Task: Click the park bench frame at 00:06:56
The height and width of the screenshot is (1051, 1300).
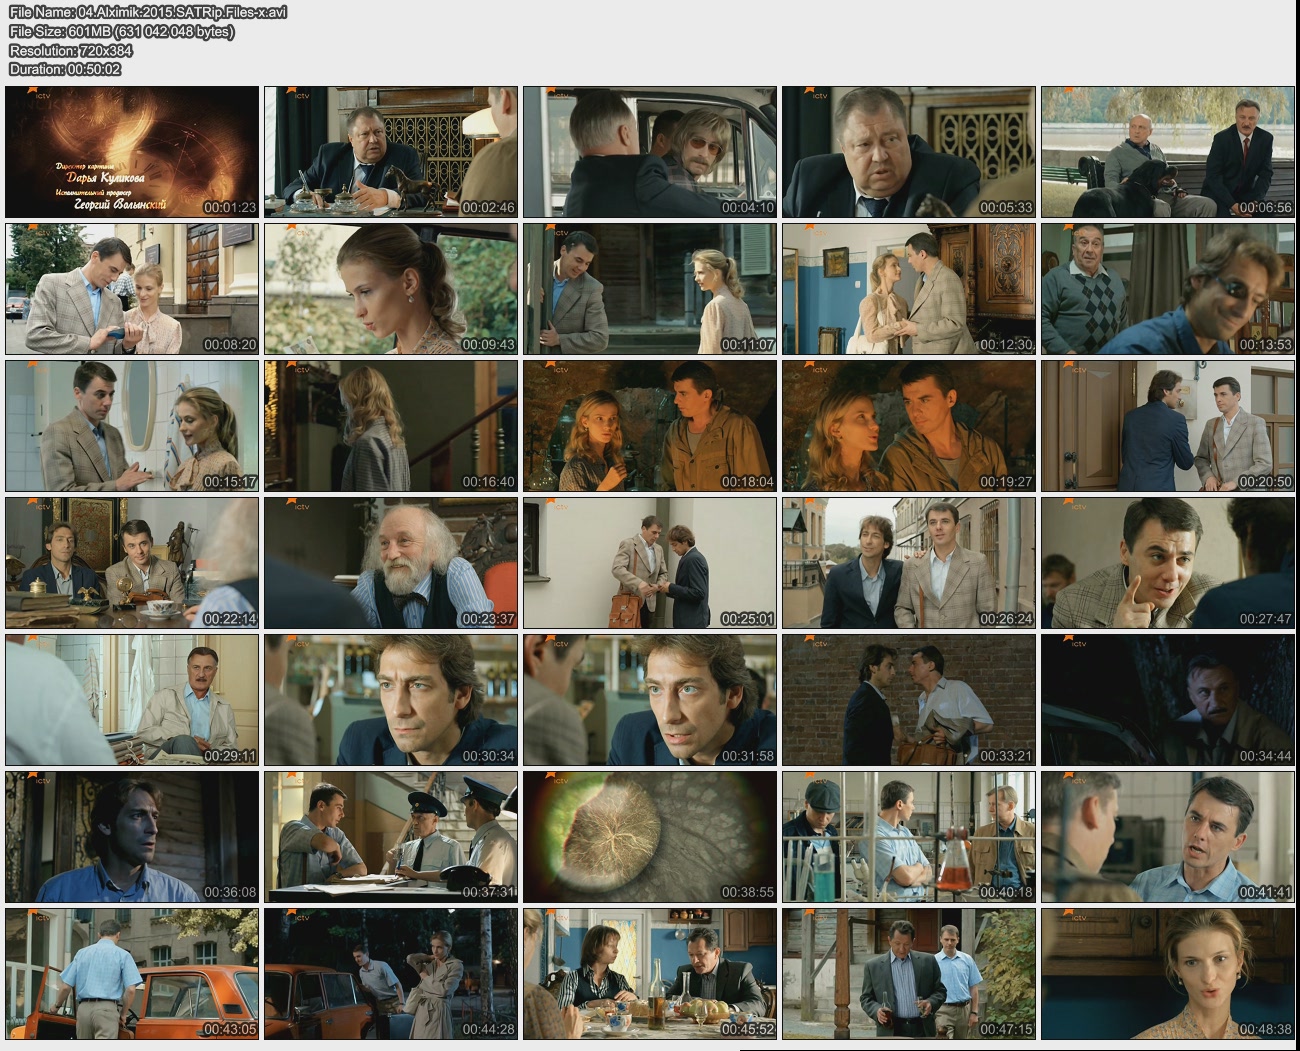Action: coord(1167,152)
